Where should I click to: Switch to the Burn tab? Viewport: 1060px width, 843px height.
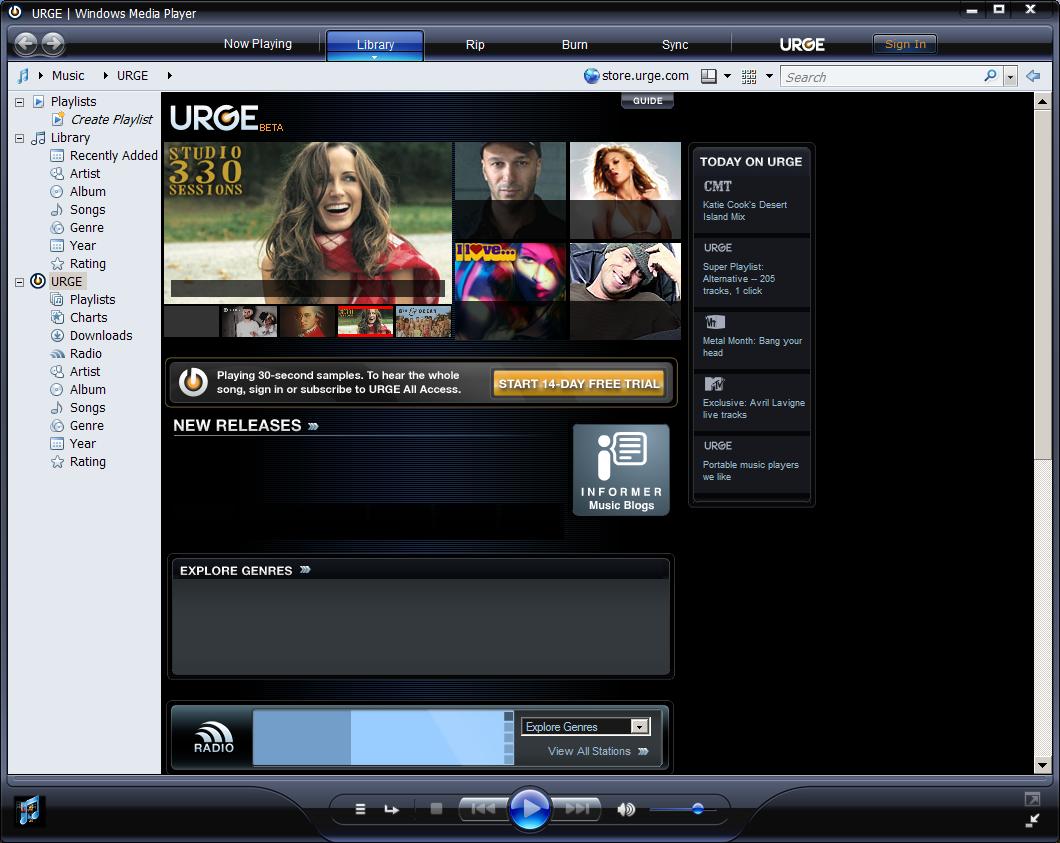click(x=575, y=45)
